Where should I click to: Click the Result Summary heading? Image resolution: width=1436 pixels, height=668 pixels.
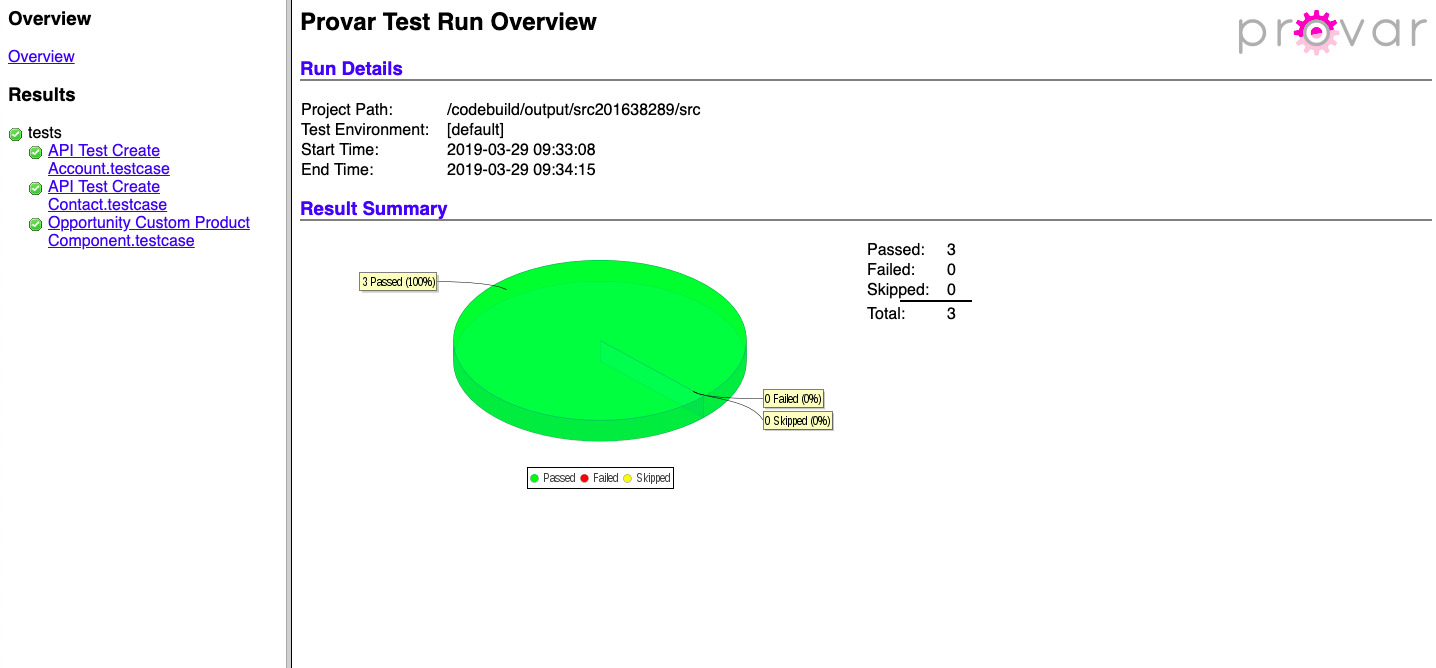point(374,209)
